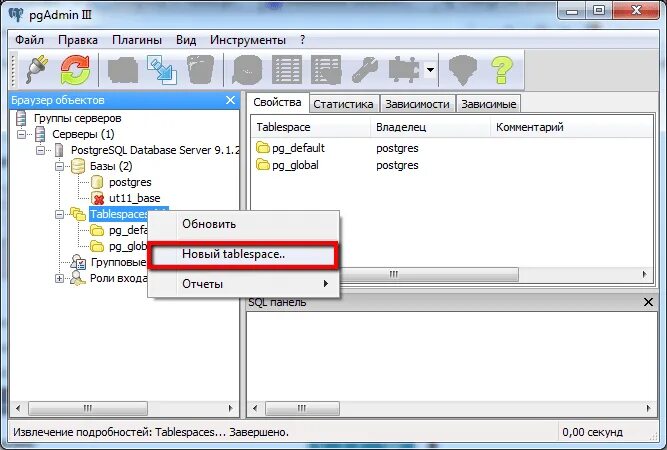Click the Refresh object toolbar icon
The width and height of the screenshot is (667, 450).
(75, 69)
